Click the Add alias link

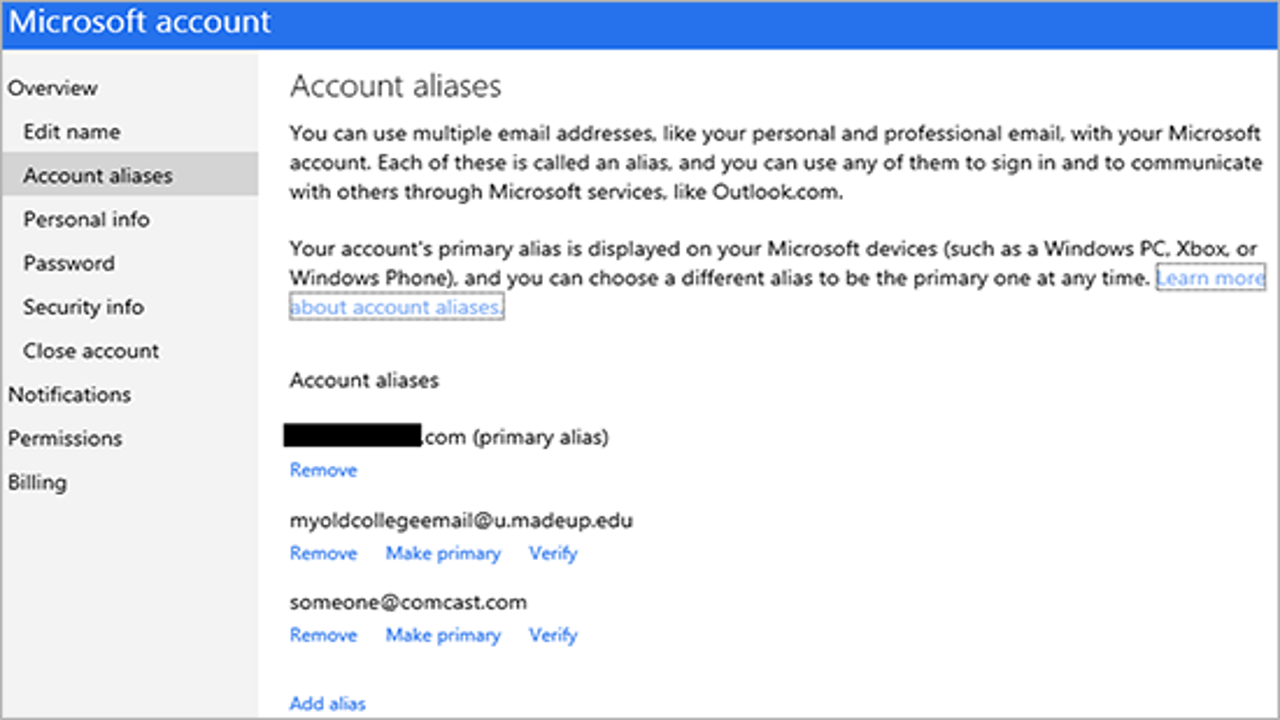(328, 704)
